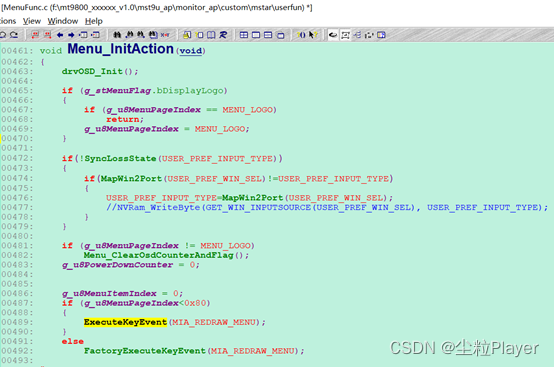
Task: Click 0x80 constant on line 487
Action: pos(195,303)
